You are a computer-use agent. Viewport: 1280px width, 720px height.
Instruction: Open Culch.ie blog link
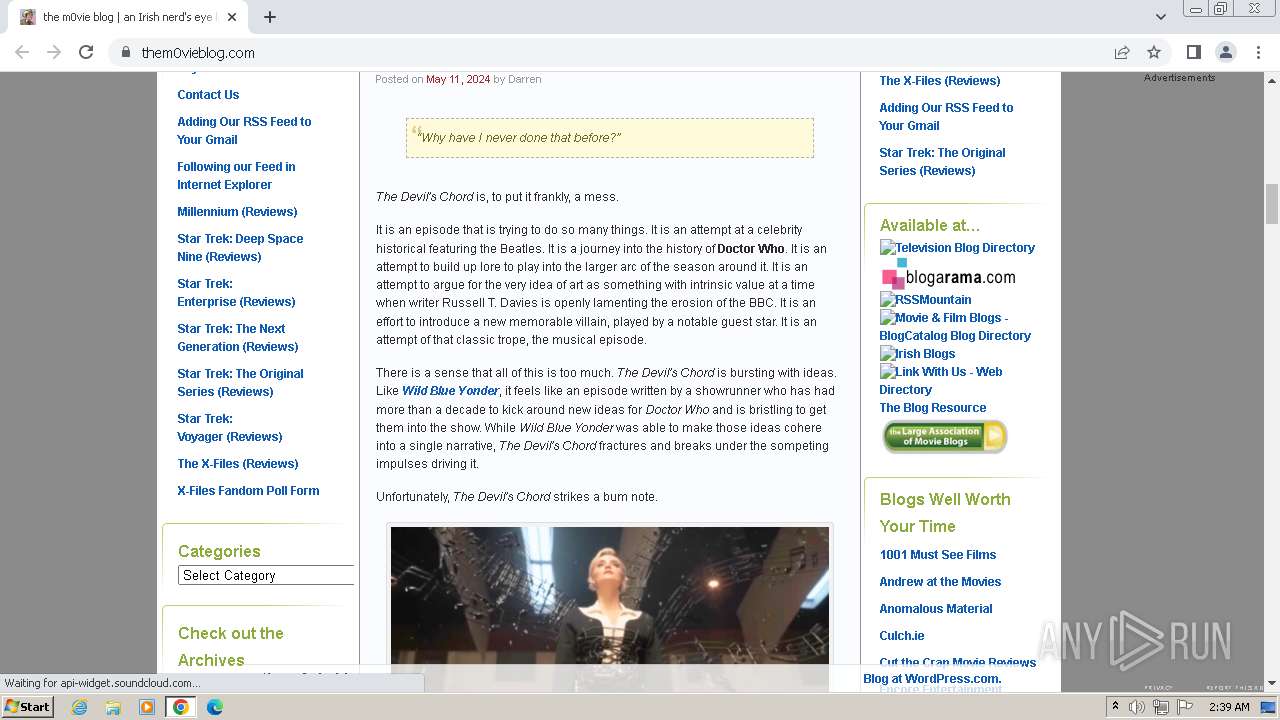tap(902, 636)
